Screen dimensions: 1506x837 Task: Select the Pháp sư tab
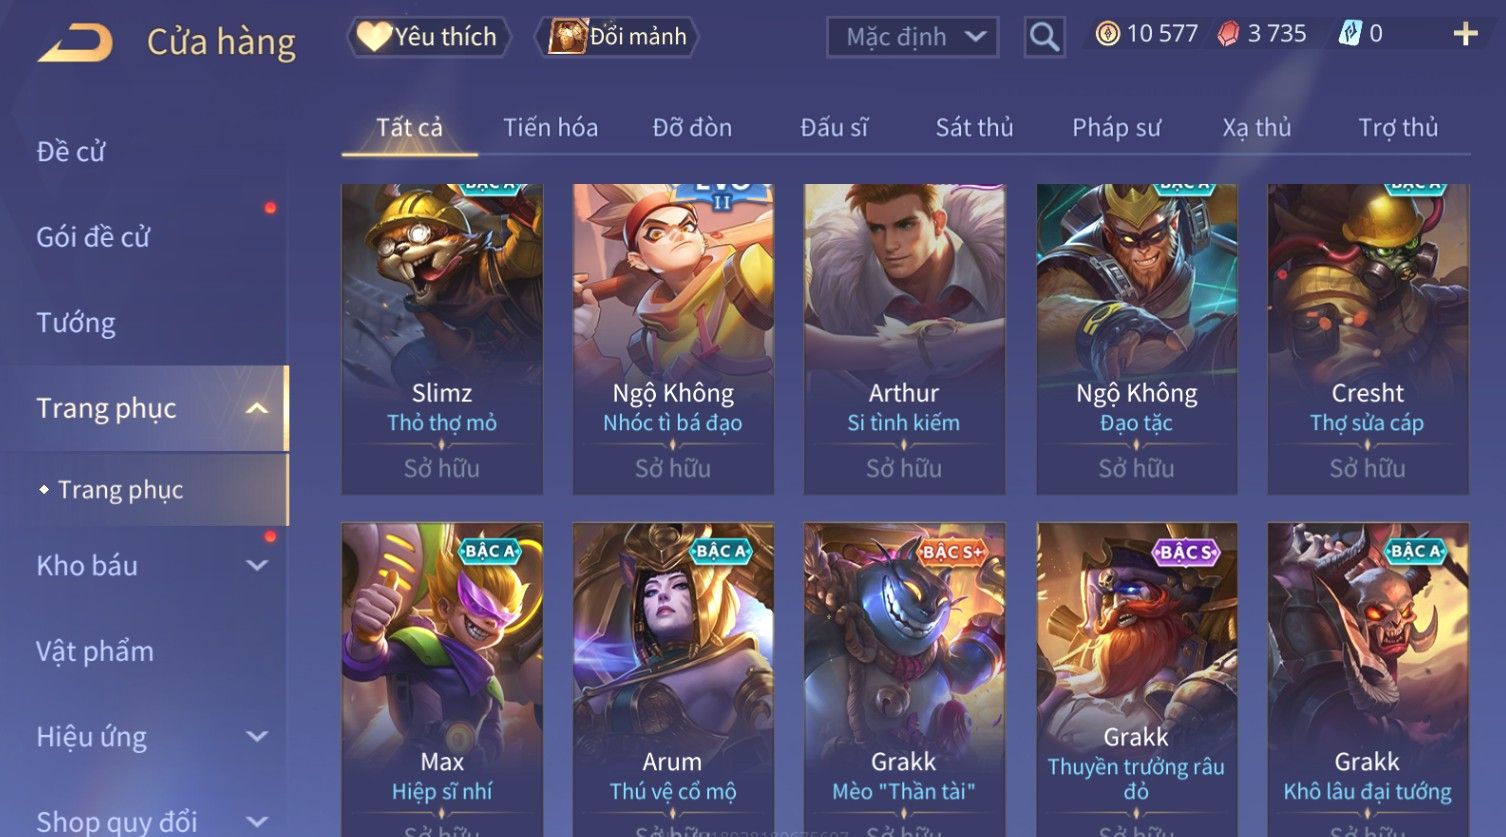(x=1116, y=128)
